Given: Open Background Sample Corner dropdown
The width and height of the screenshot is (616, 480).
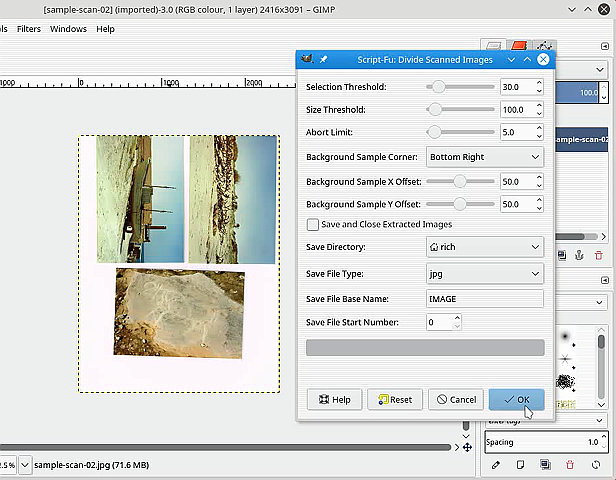Looking at the screenshot, I should pyautogui.click(x=484, y=157).
